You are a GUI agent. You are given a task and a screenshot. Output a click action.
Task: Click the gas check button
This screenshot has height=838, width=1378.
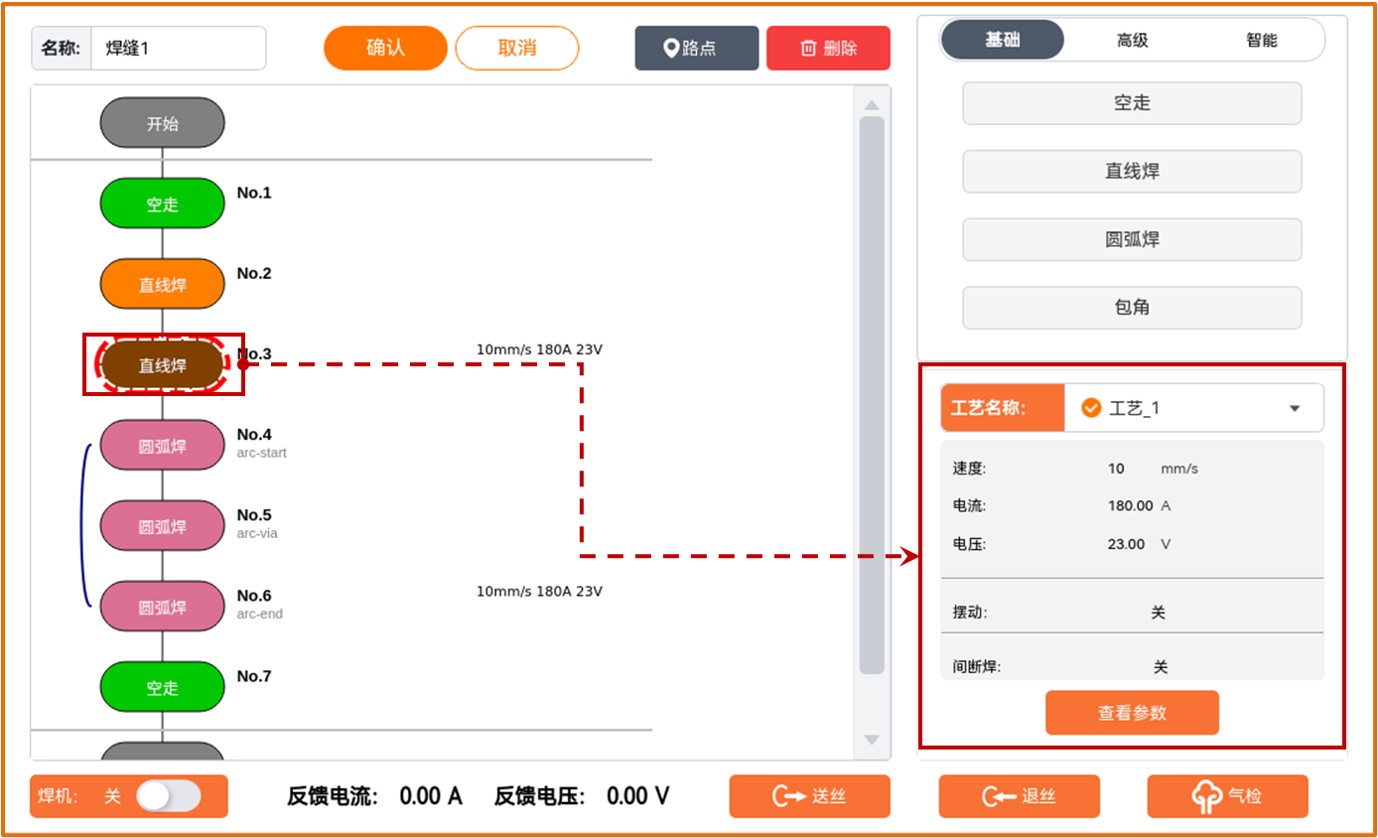[x=1227, y=796]
